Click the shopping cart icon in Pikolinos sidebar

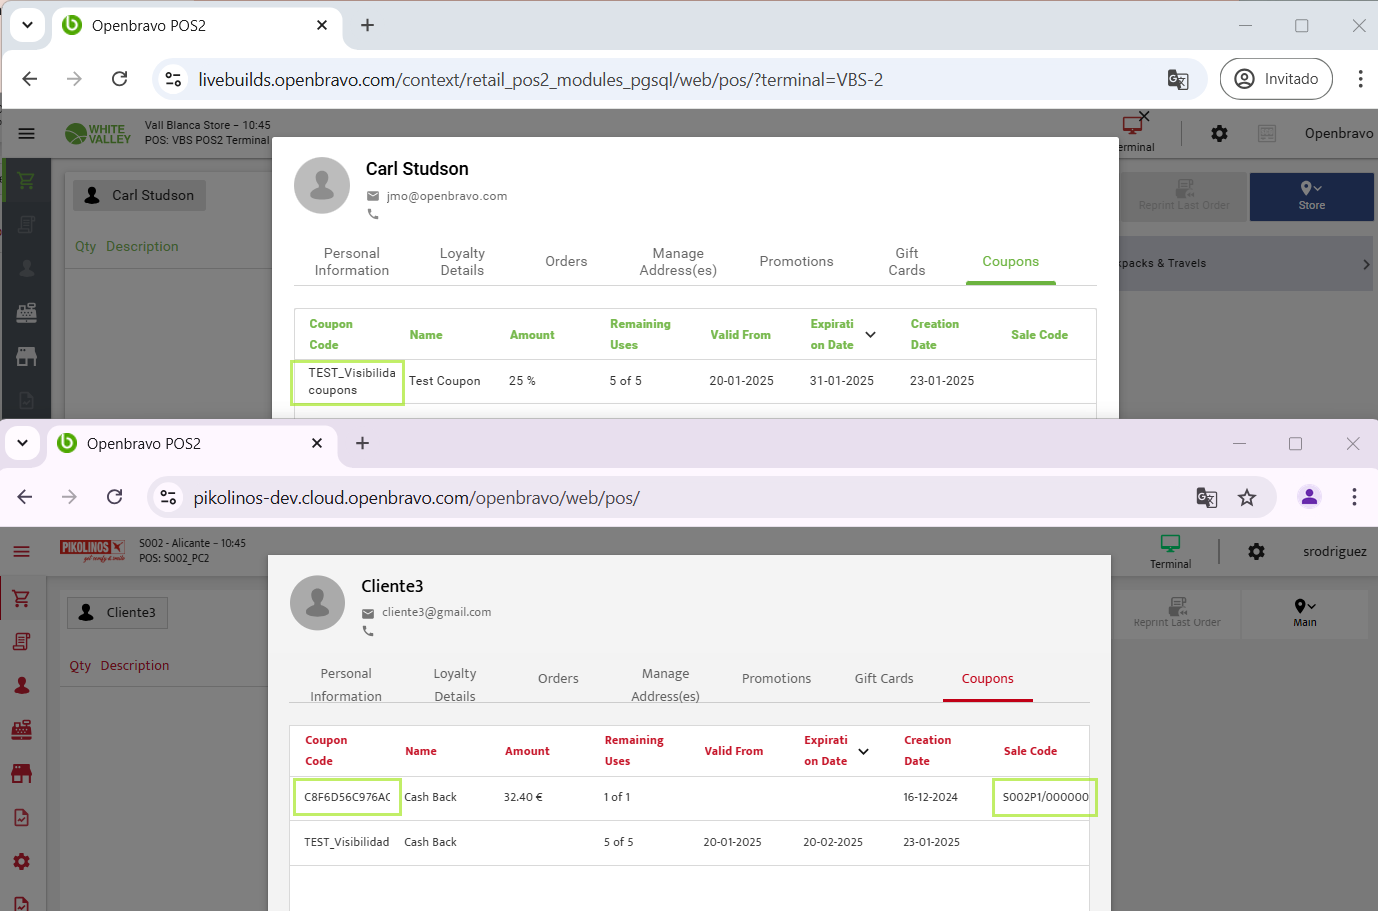coord(21,598)
